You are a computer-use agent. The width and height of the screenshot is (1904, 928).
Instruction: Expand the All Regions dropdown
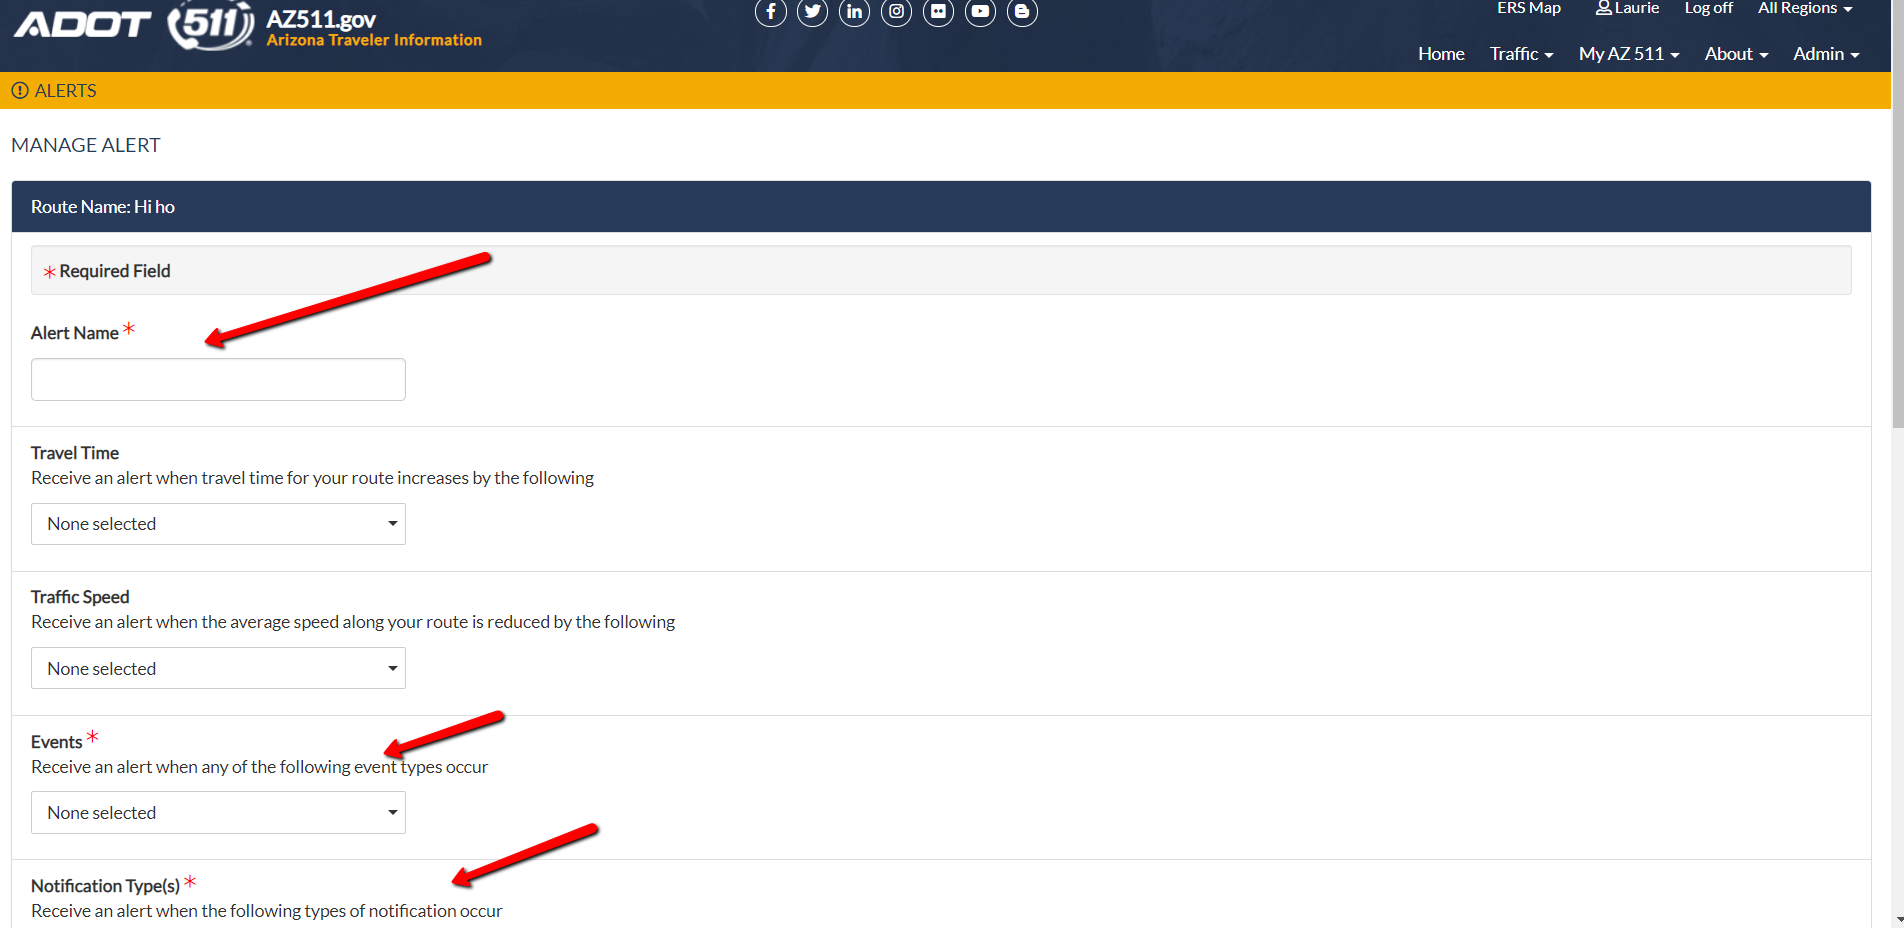[x=1805, y=8]
